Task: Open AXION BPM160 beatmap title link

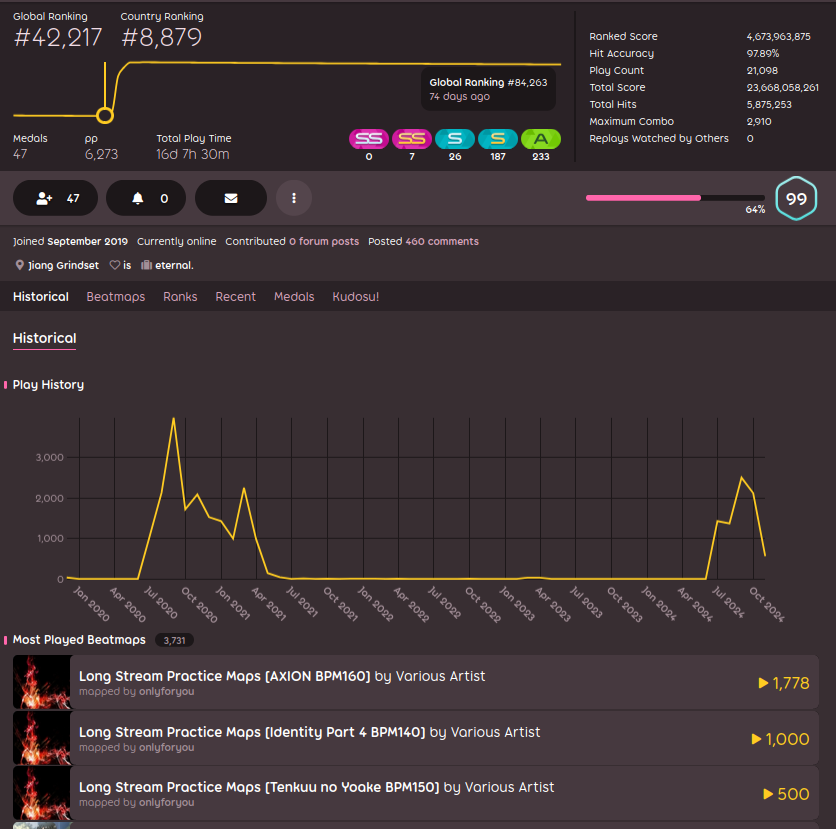Action: (225, 676)
